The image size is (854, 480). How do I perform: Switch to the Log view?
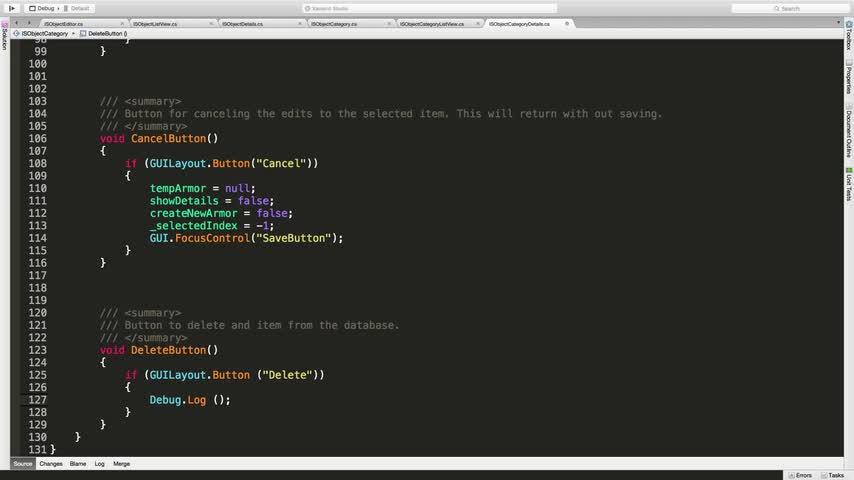(99, 464)
